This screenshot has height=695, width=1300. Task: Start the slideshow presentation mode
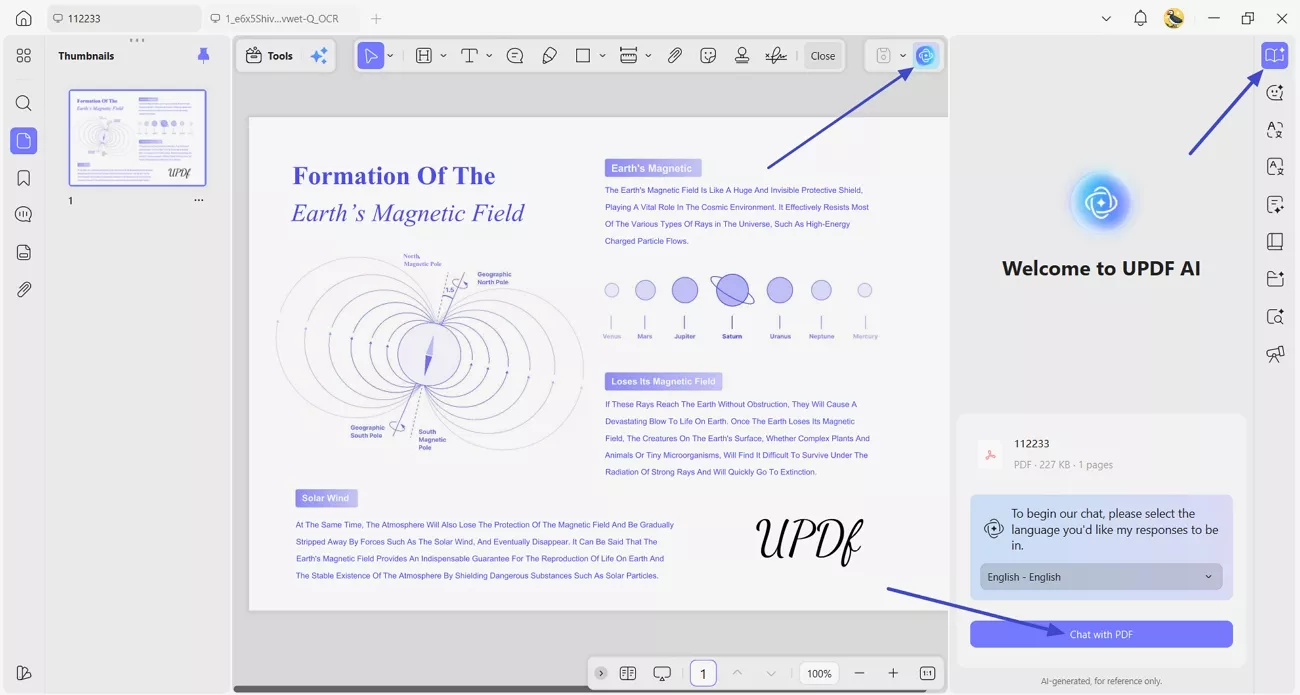662,673
